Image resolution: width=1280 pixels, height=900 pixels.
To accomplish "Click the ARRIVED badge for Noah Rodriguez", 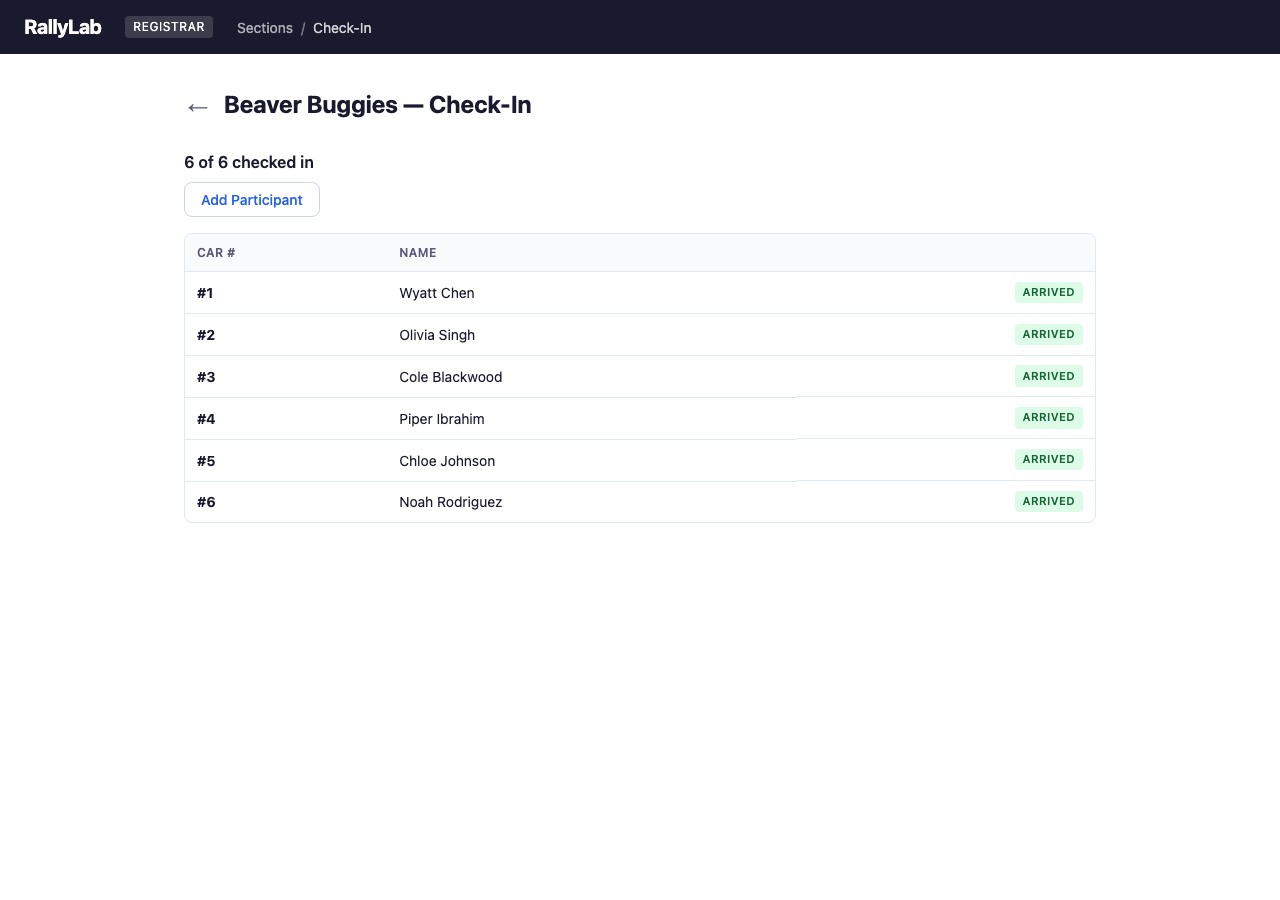I will [1048, 501].
